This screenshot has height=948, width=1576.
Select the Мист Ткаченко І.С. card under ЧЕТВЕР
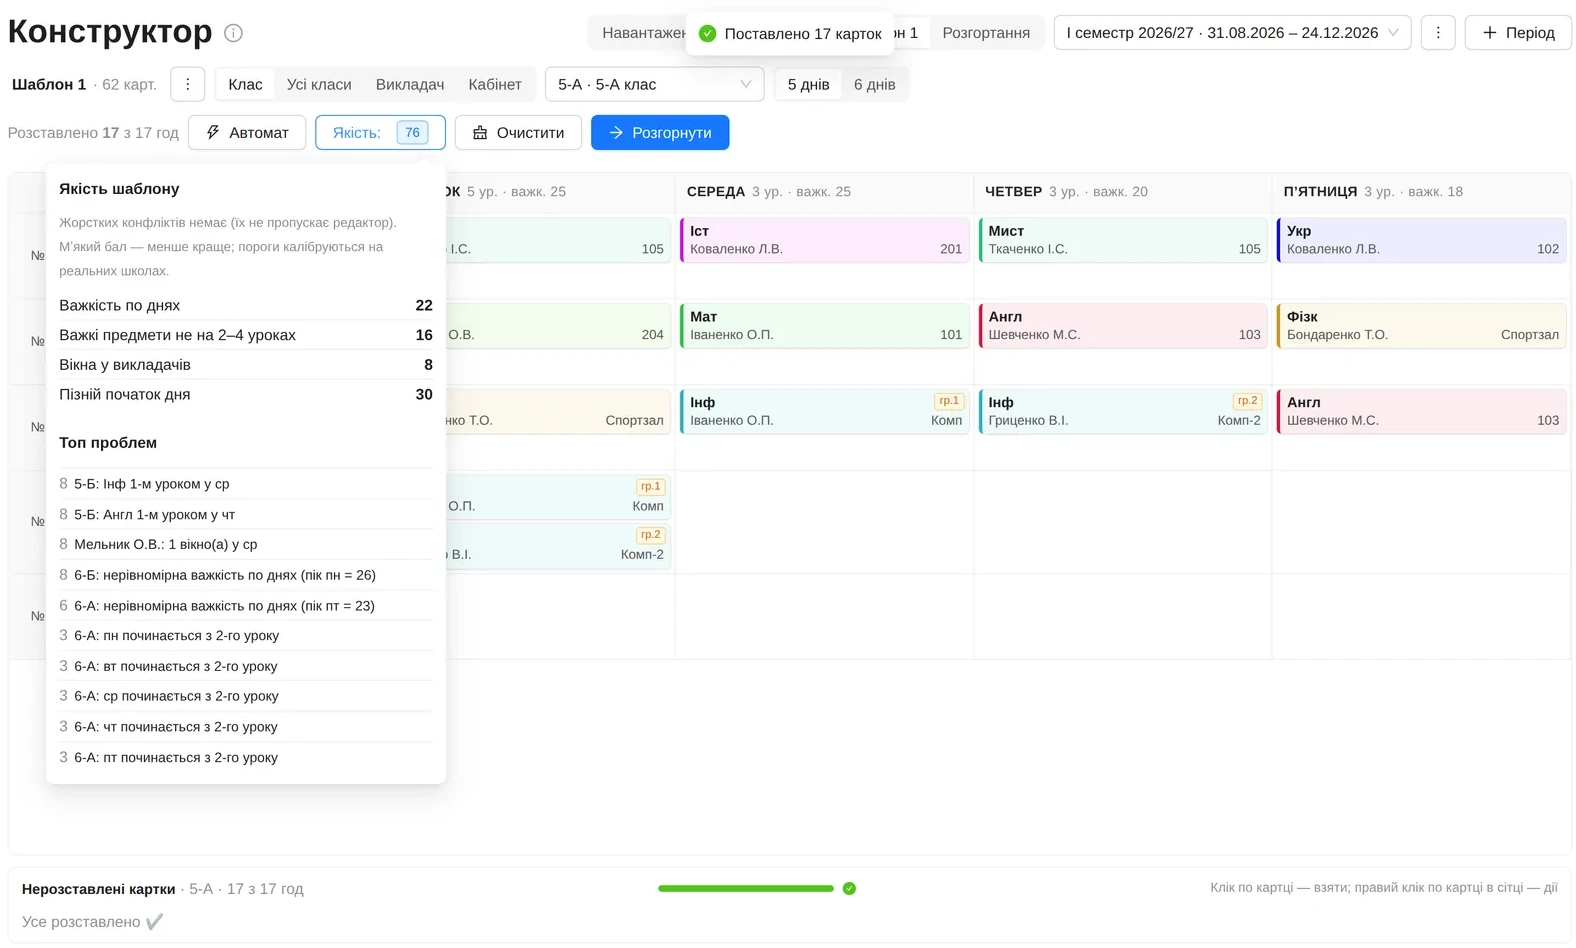point(1123,240)
